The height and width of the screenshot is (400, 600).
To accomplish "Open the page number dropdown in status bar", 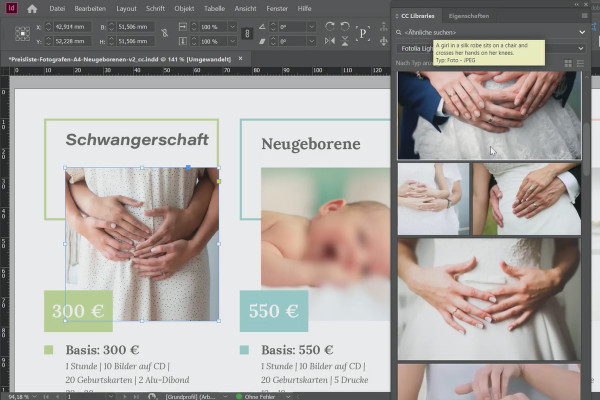I will coord(111,397).
